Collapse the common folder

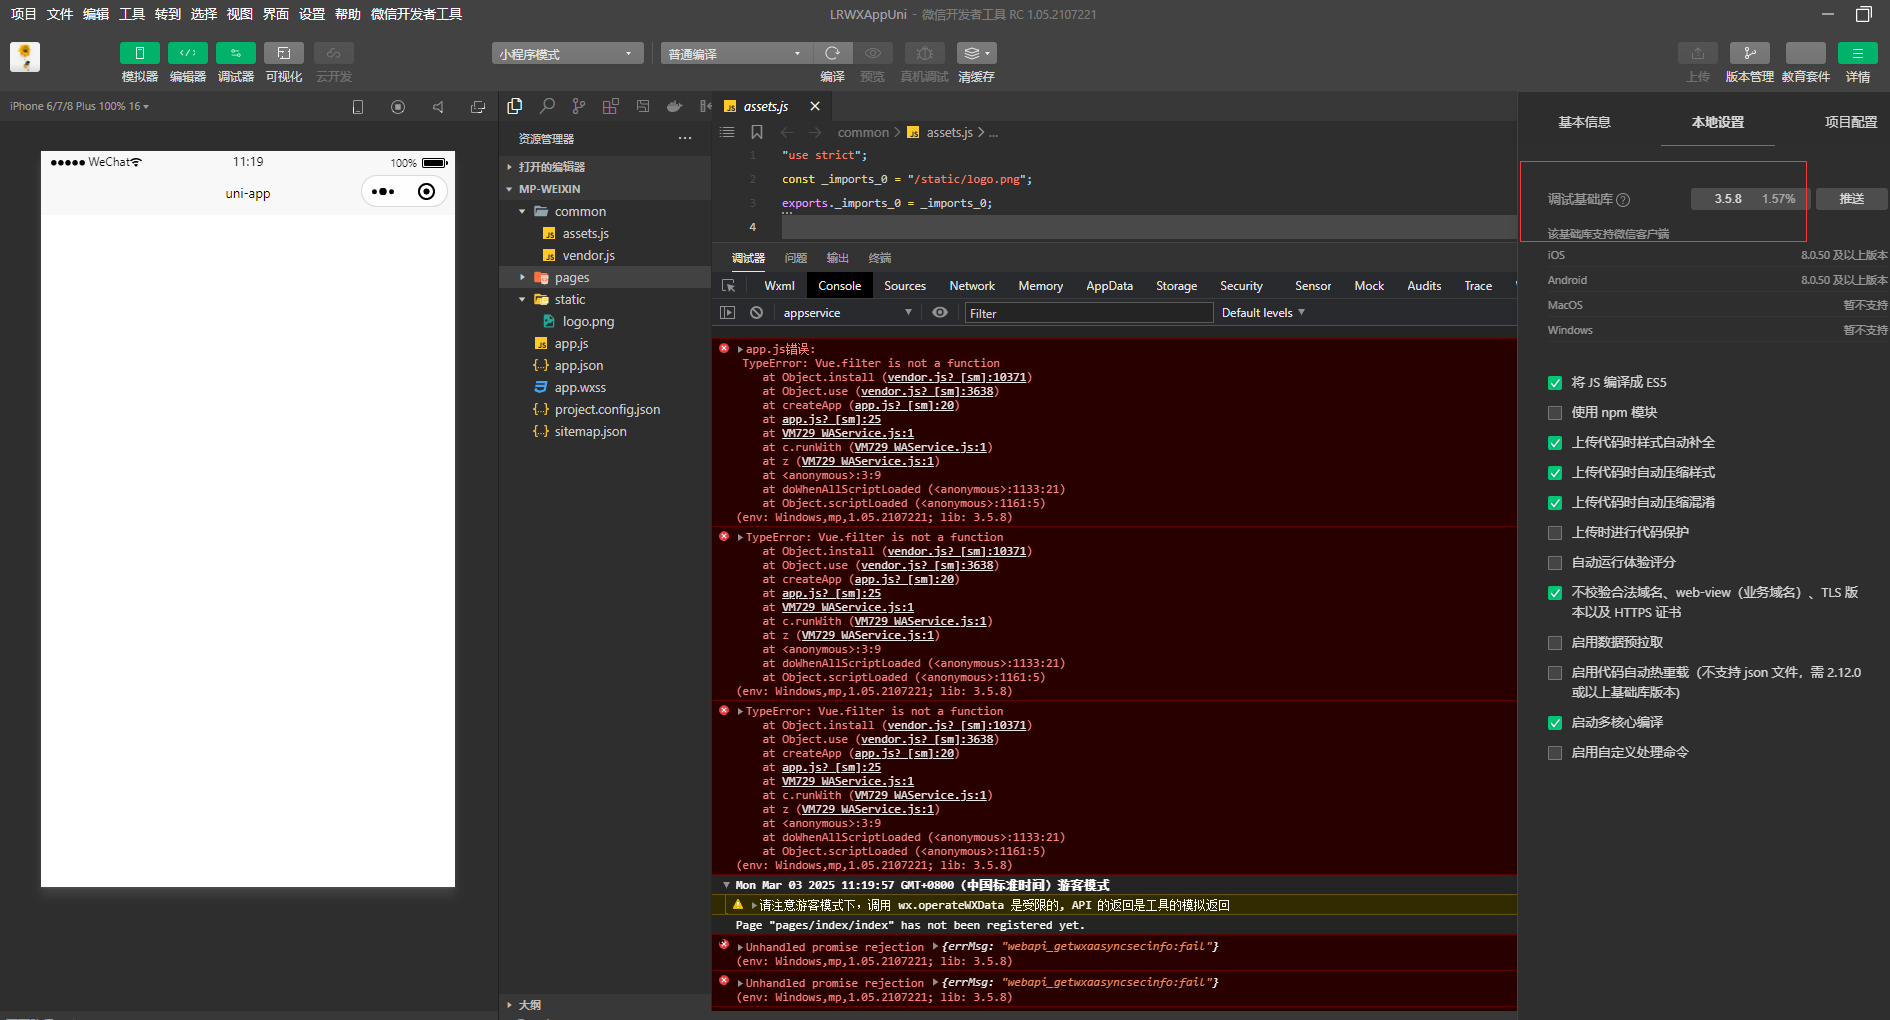coord(604,212)
